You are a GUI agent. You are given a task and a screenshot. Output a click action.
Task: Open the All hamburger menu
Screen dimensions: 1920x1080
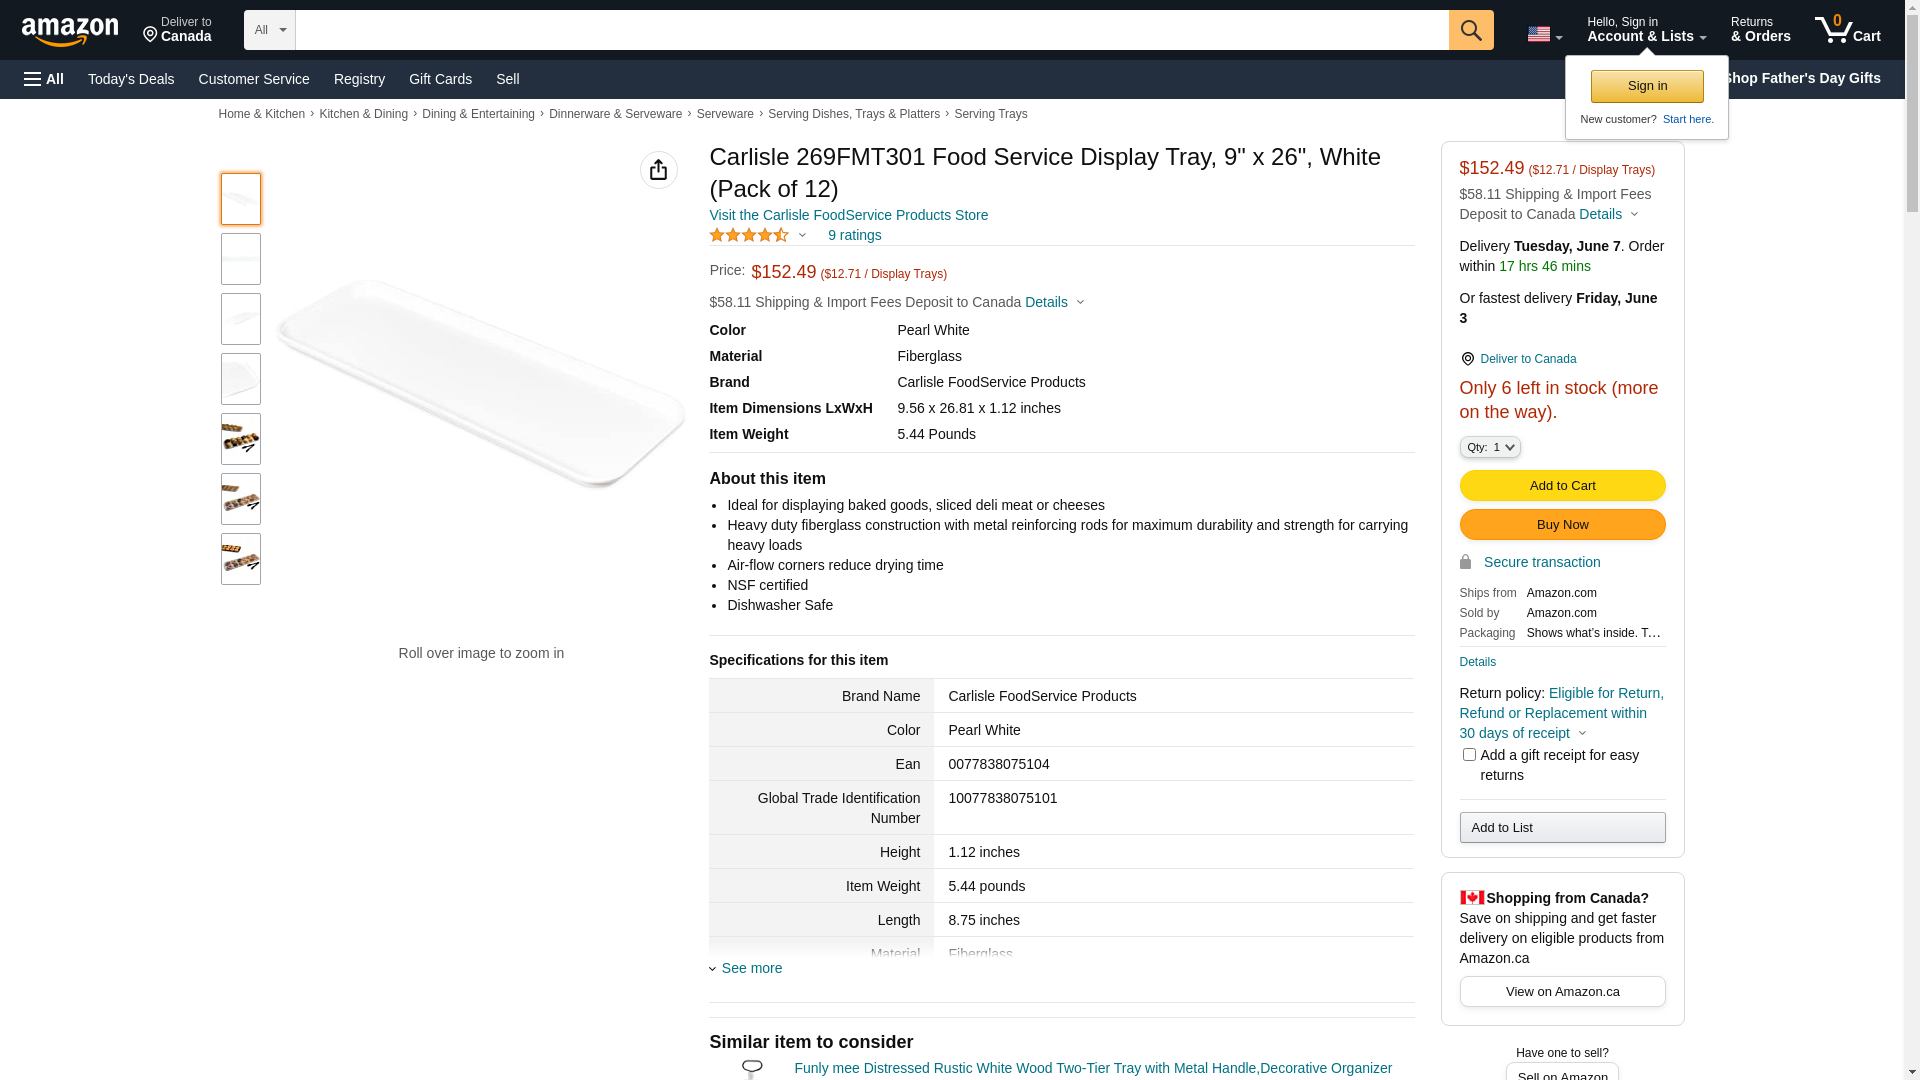coord(44,79)
